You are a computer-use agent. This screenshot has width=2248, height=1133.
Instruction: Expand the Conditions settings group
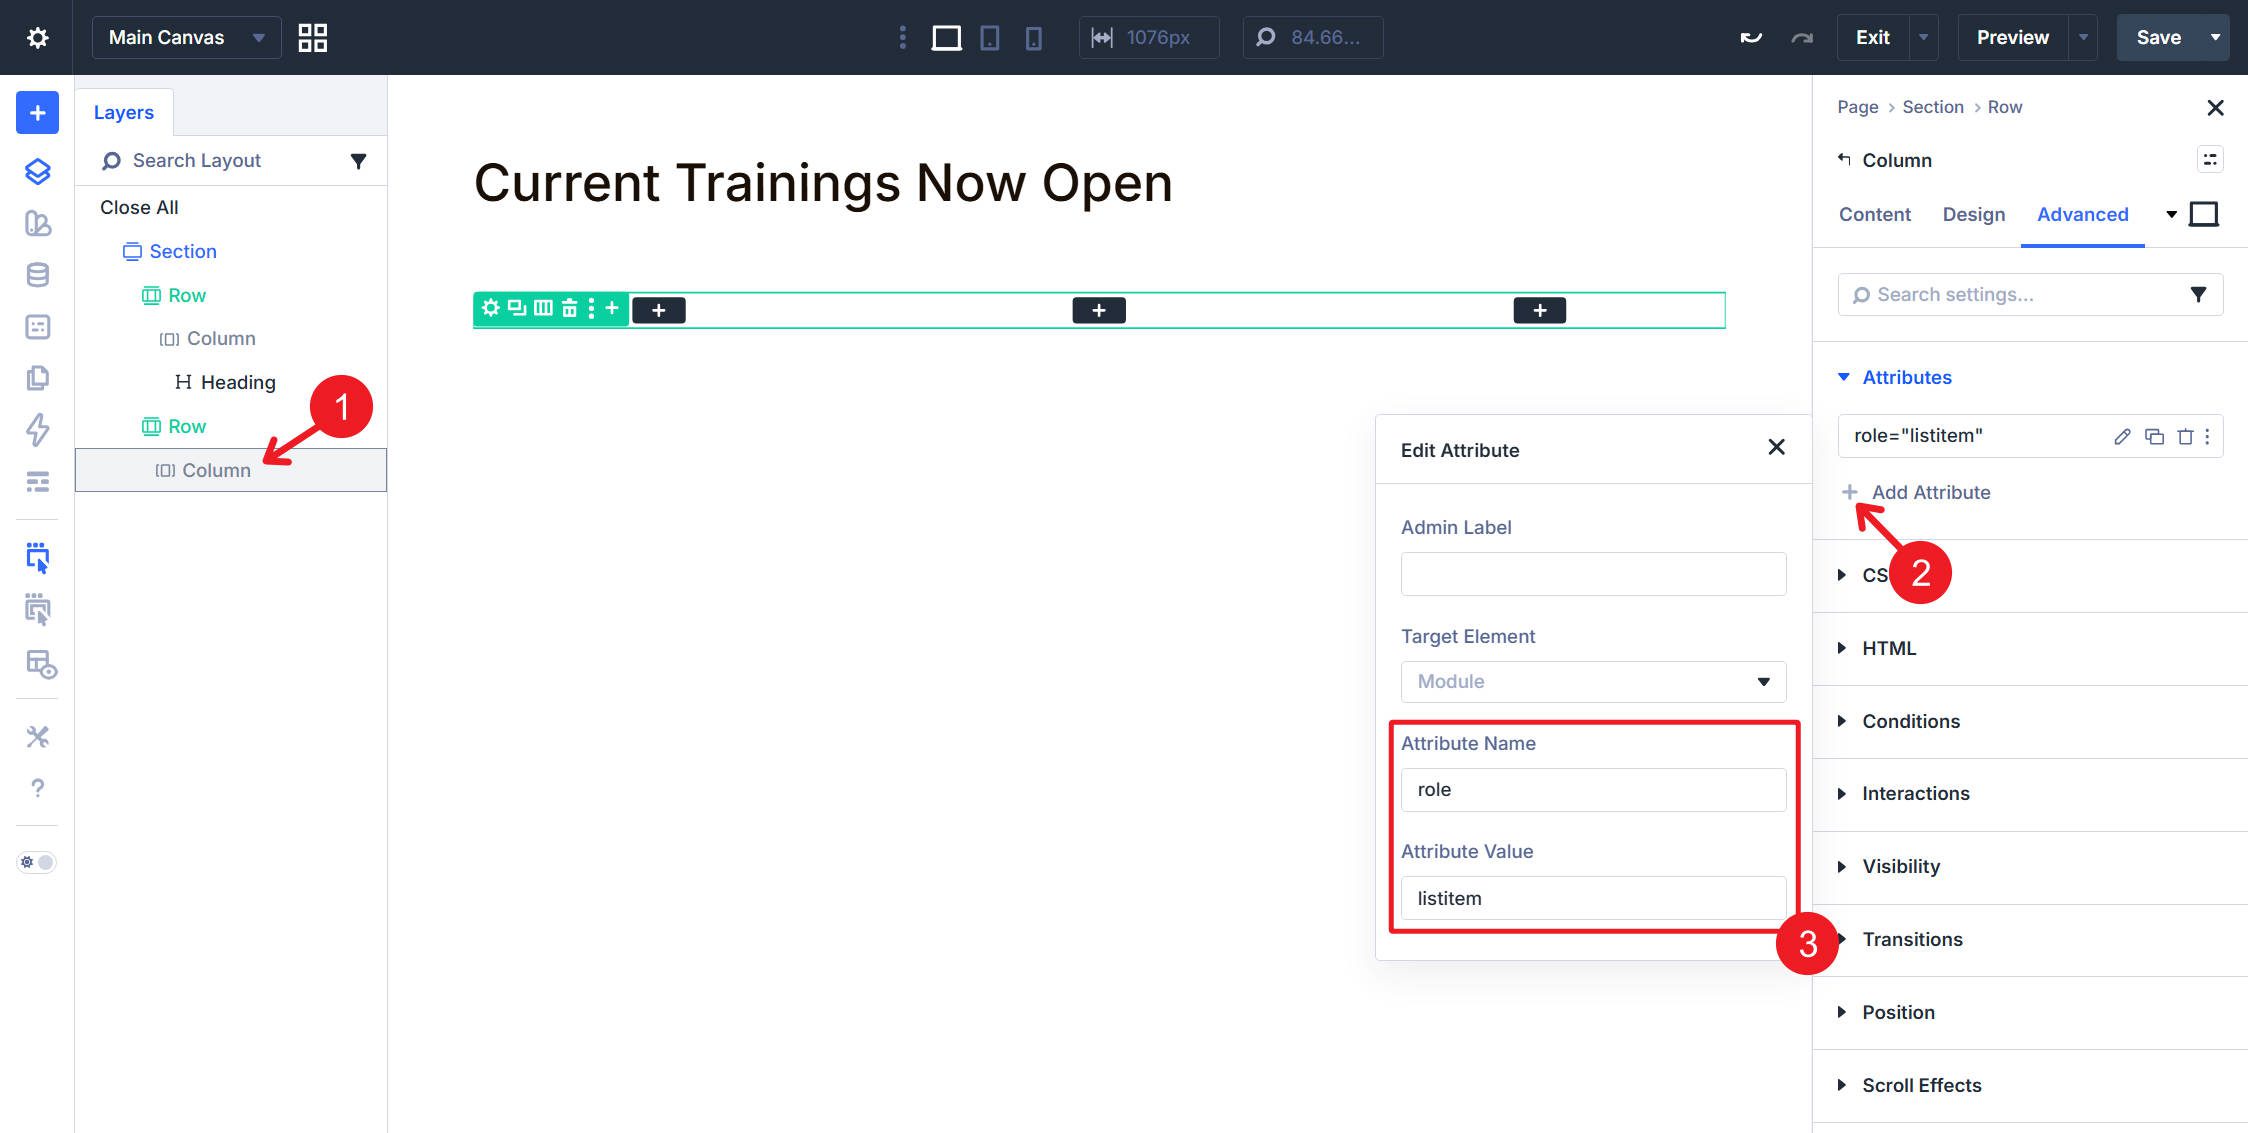click(1910, 721)
